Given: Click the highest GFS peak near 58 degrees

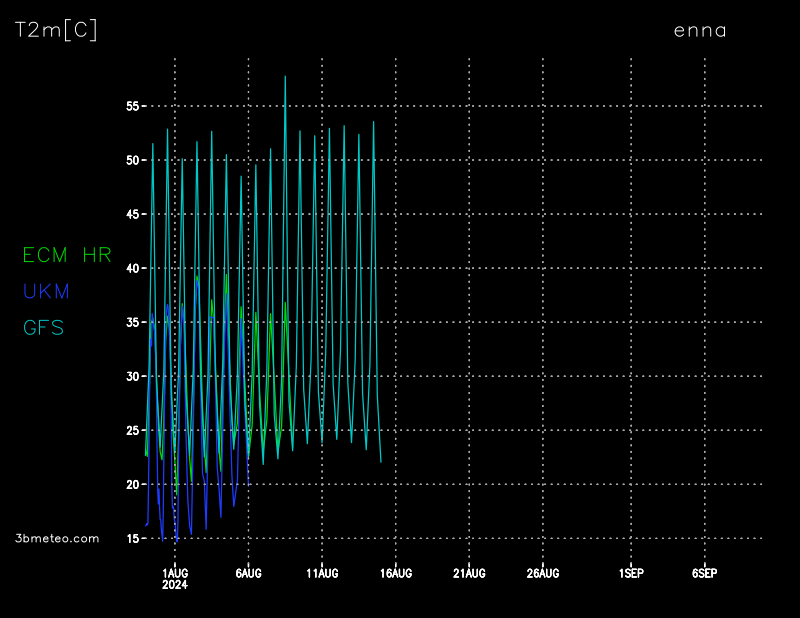Looking at the screenshot, I should tap(285, 77).
